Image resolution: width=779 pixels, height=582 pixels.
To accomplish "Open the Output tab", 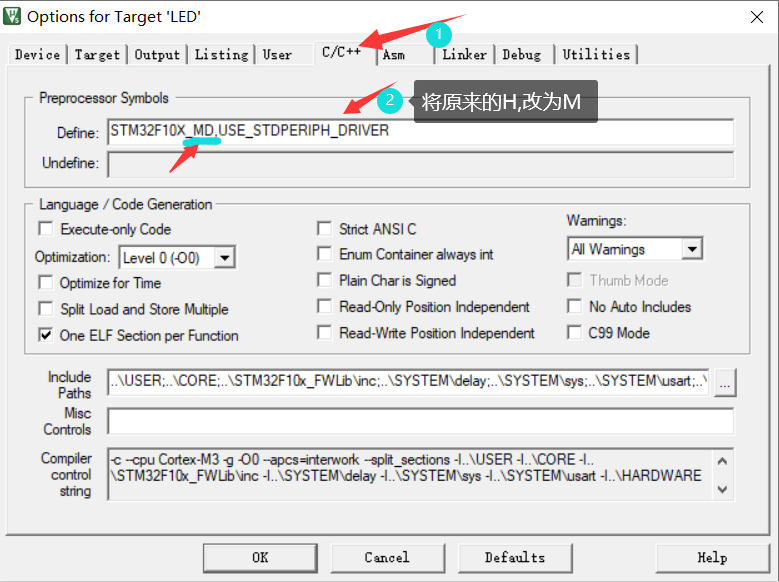I will [x=157, y=54].
